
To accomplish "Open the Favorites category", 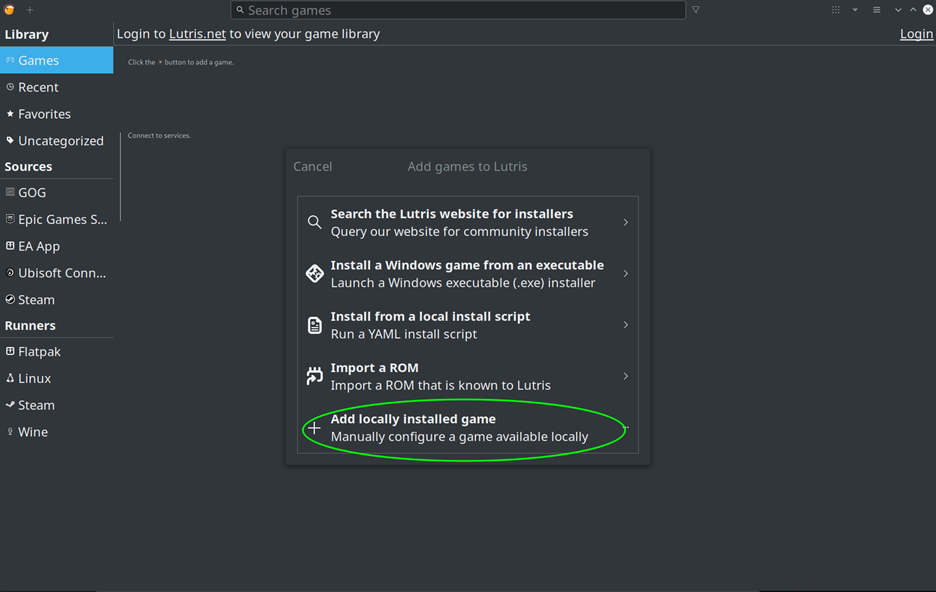I will point(57,114).
